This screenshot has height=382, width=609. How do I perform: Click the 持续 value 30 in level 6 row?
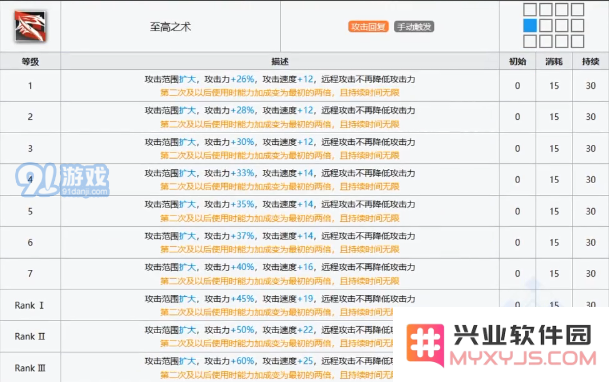(x=590, y=243)
